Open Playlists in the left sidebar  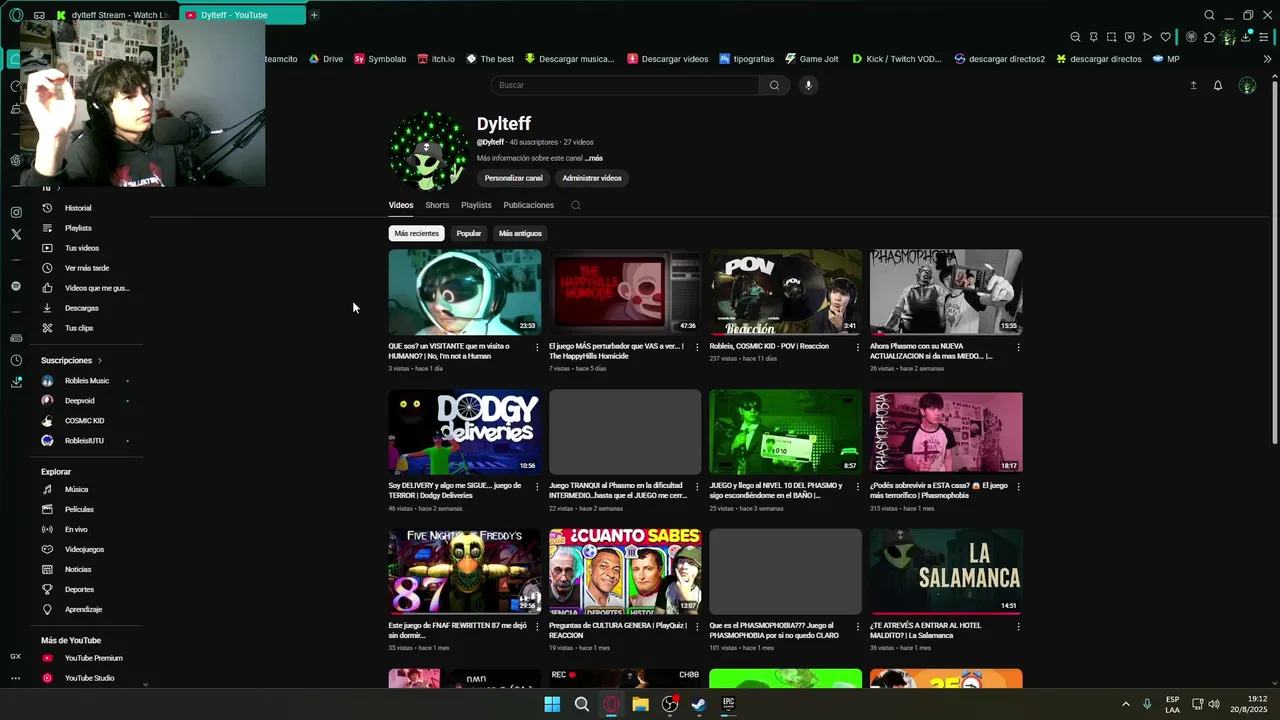pos(78,228)
